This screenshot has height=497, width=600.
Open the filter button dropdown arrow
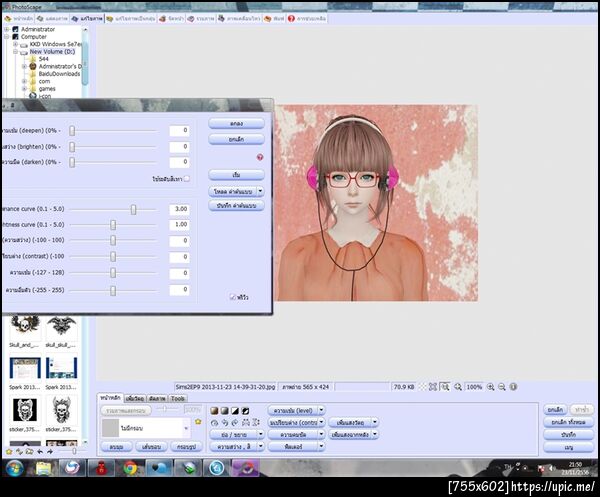pos(321,446)
